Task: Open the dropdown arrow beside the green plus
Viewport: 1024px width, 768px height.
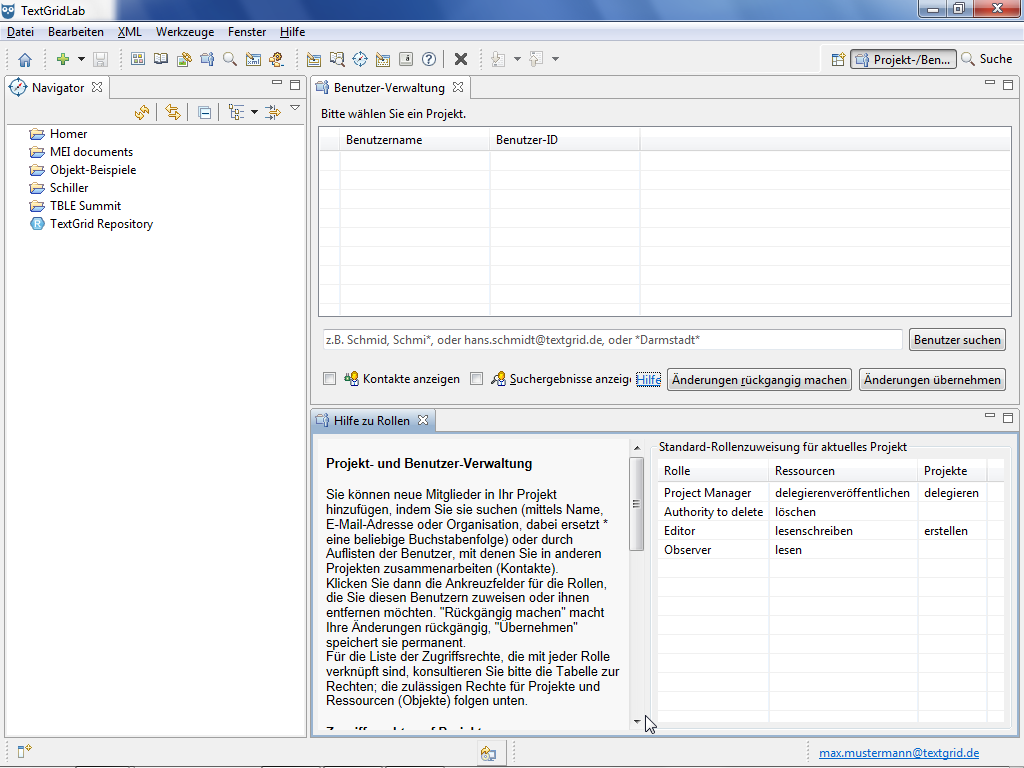Action: tap(80, 60)
